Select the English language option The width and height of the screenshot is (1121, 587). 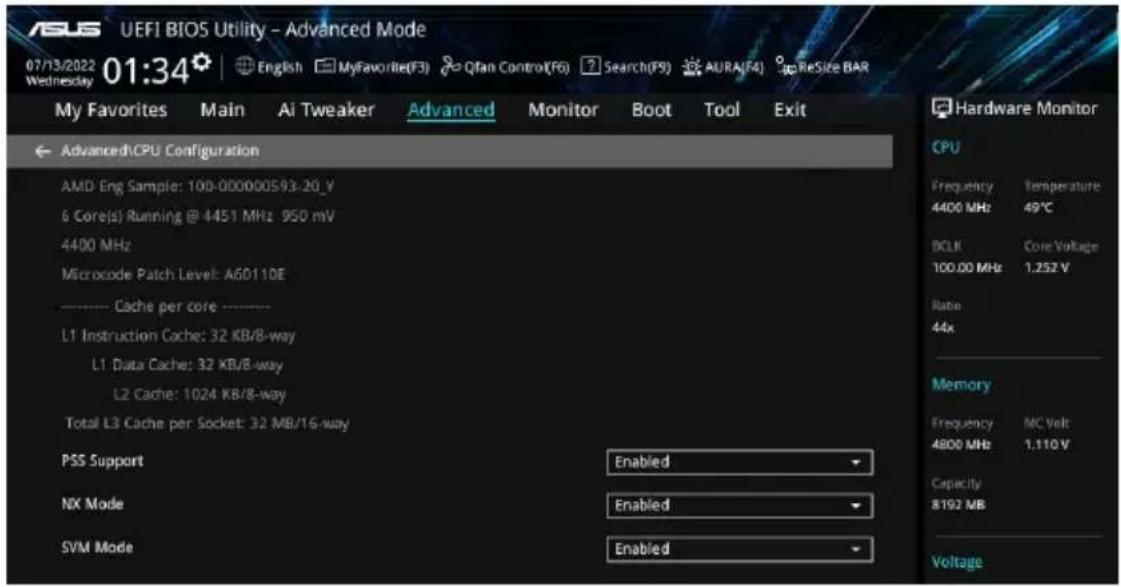tap(280, 67)
